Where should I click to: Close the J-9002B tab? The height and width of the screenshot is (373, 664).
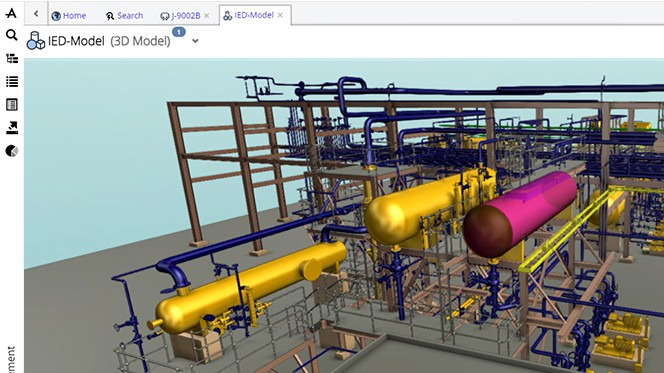pyautogui.click(x=207, y=16)
